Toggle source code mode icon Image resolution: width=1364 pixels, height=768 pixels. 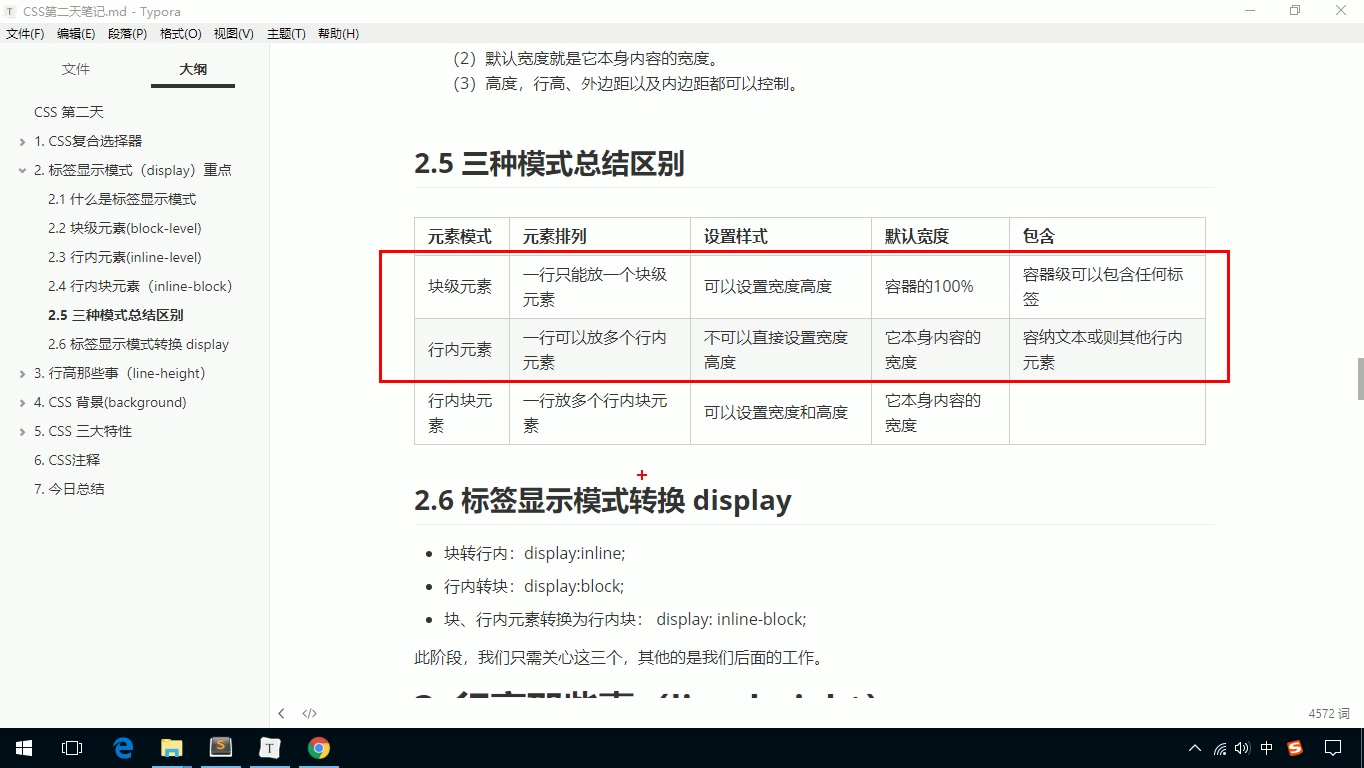click(310, 713)
